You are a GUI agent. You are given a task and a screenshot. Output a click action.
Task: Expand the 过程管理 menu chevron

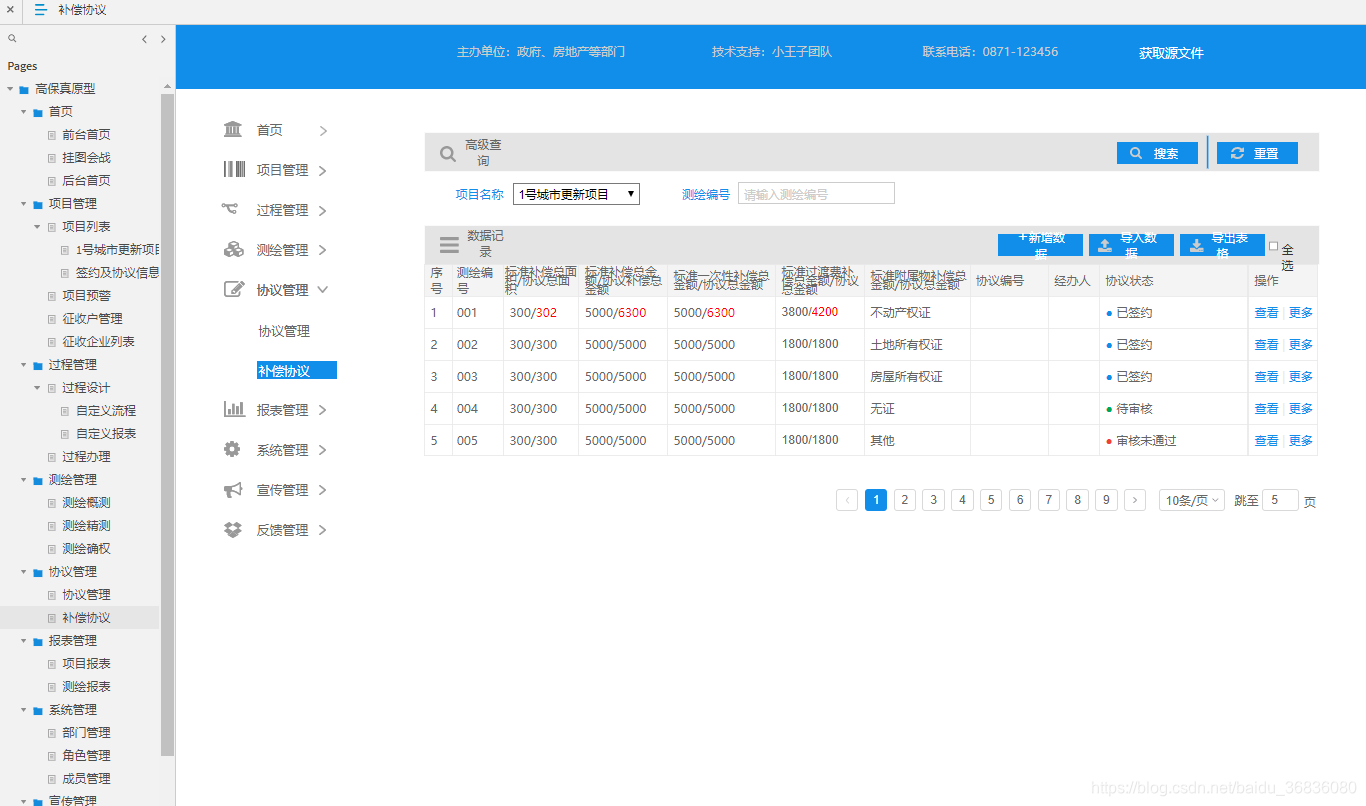(323, 210)
